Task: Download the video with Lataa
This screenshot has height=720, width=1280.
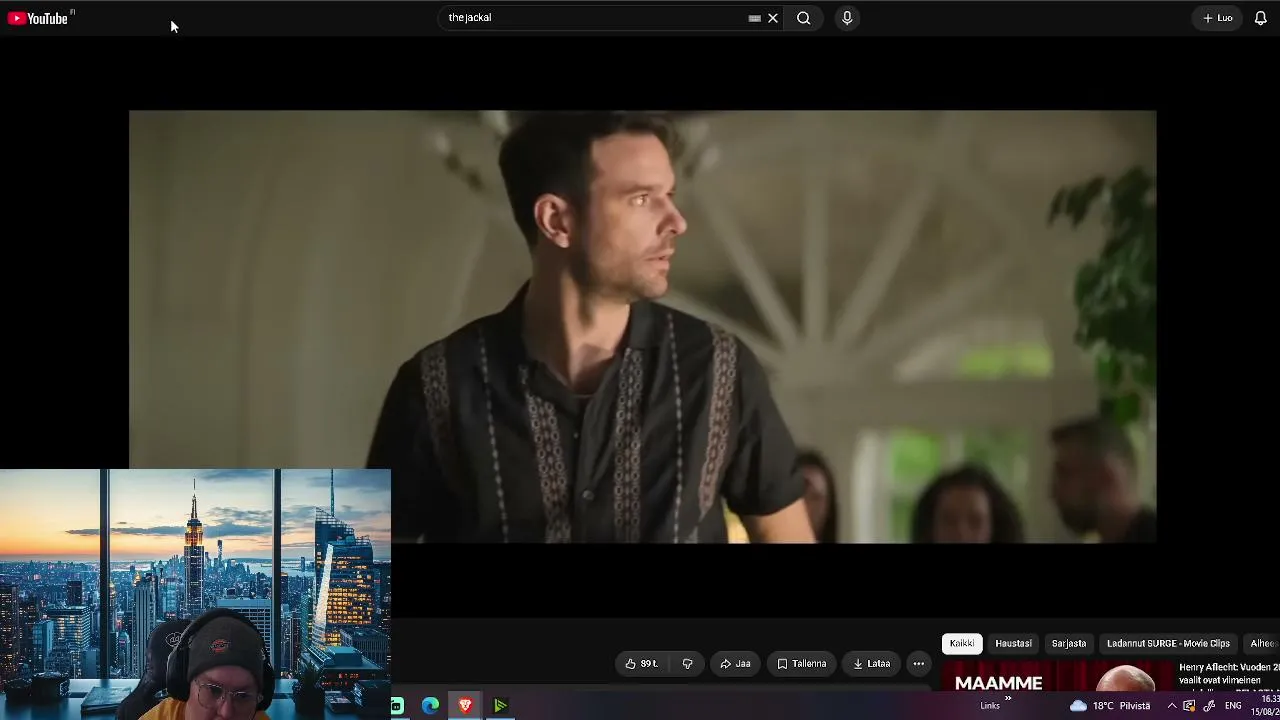Action: coord(871,663)
